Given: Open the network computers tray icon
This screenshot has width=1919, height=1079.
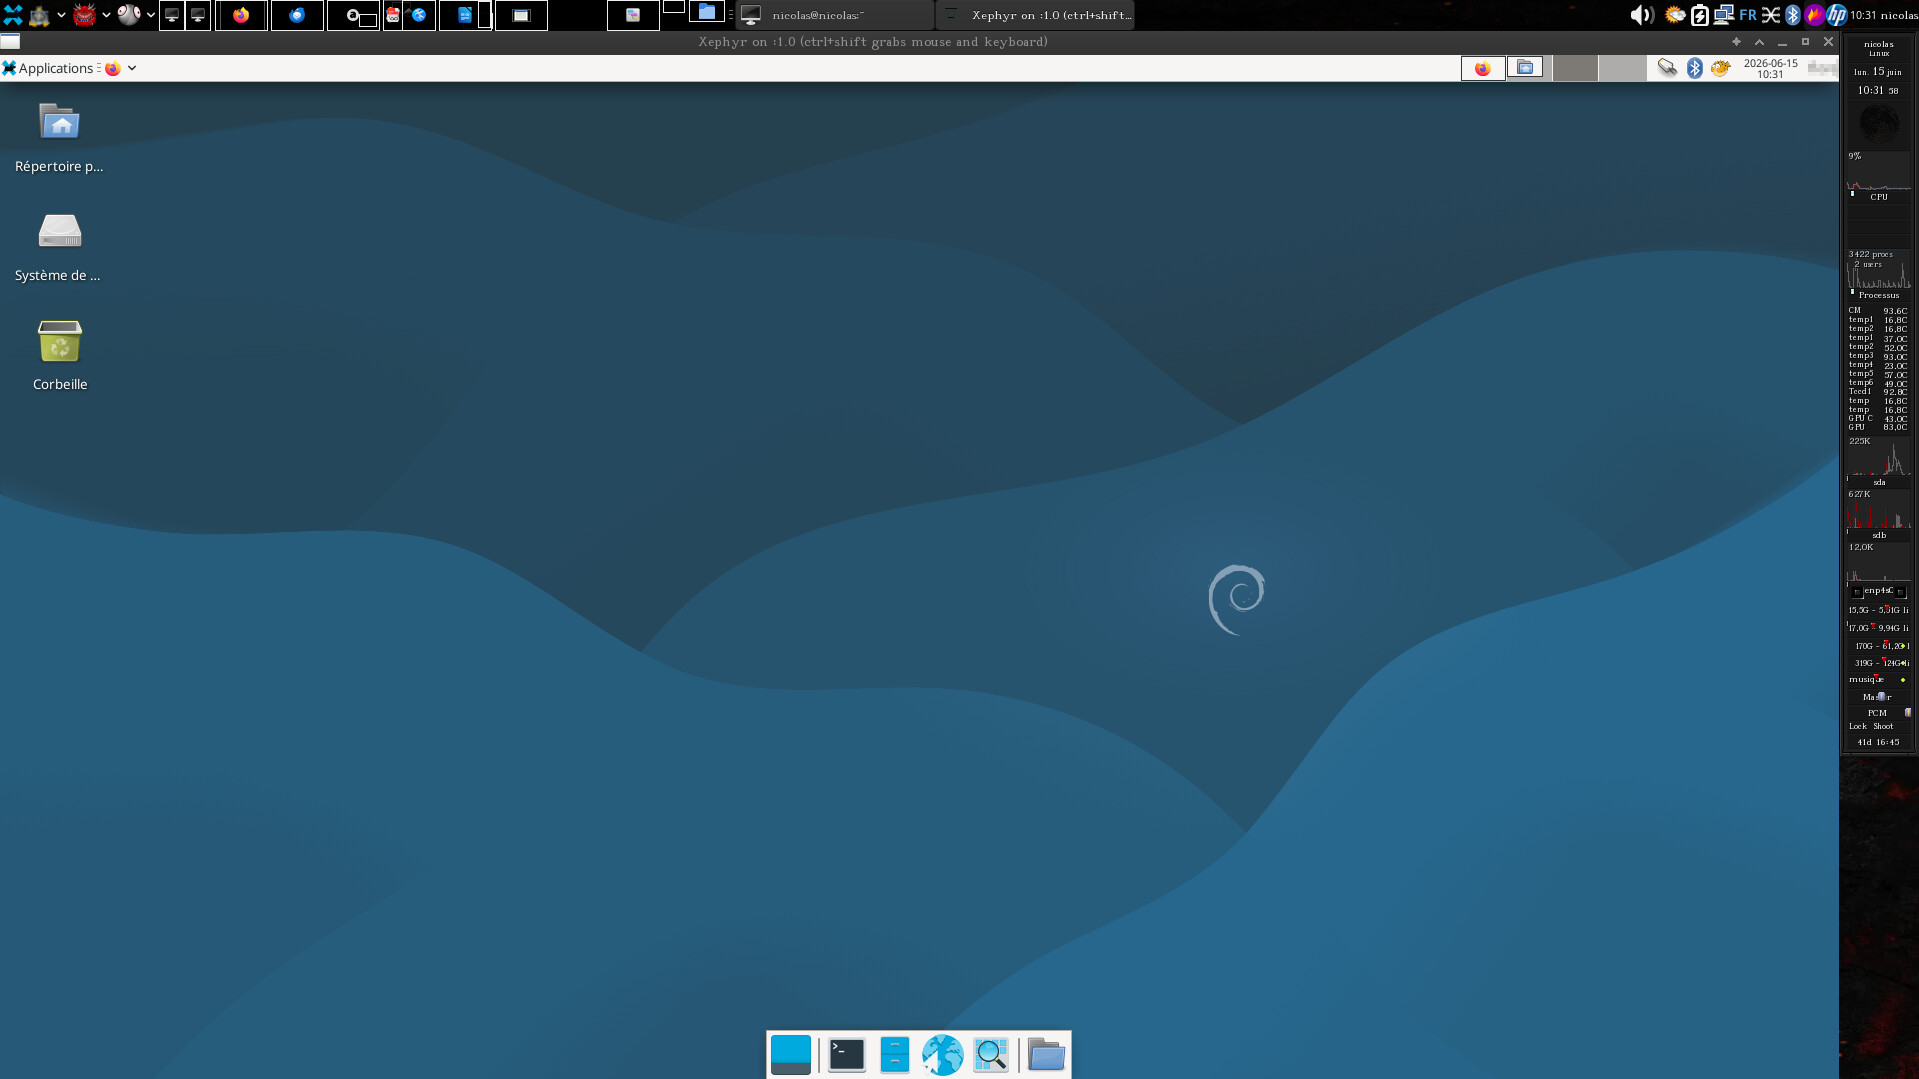Looking at the screenshot, I should pos(1723,15).
